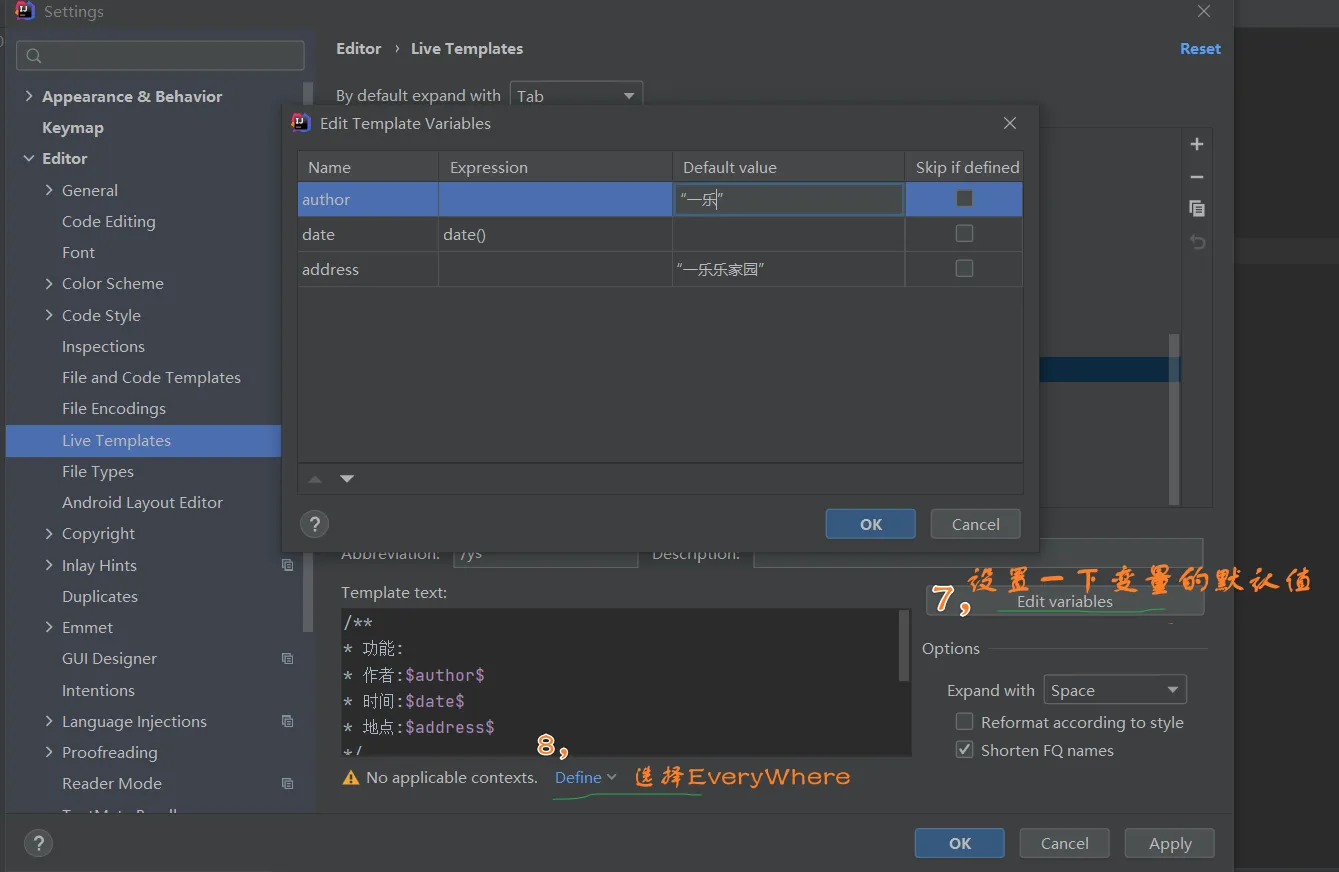Toggle Skip if defined for the address variable
Image resolution: width=1339 pixels, height=872 pixels.
pyautogui.click(x=964, y=269)
